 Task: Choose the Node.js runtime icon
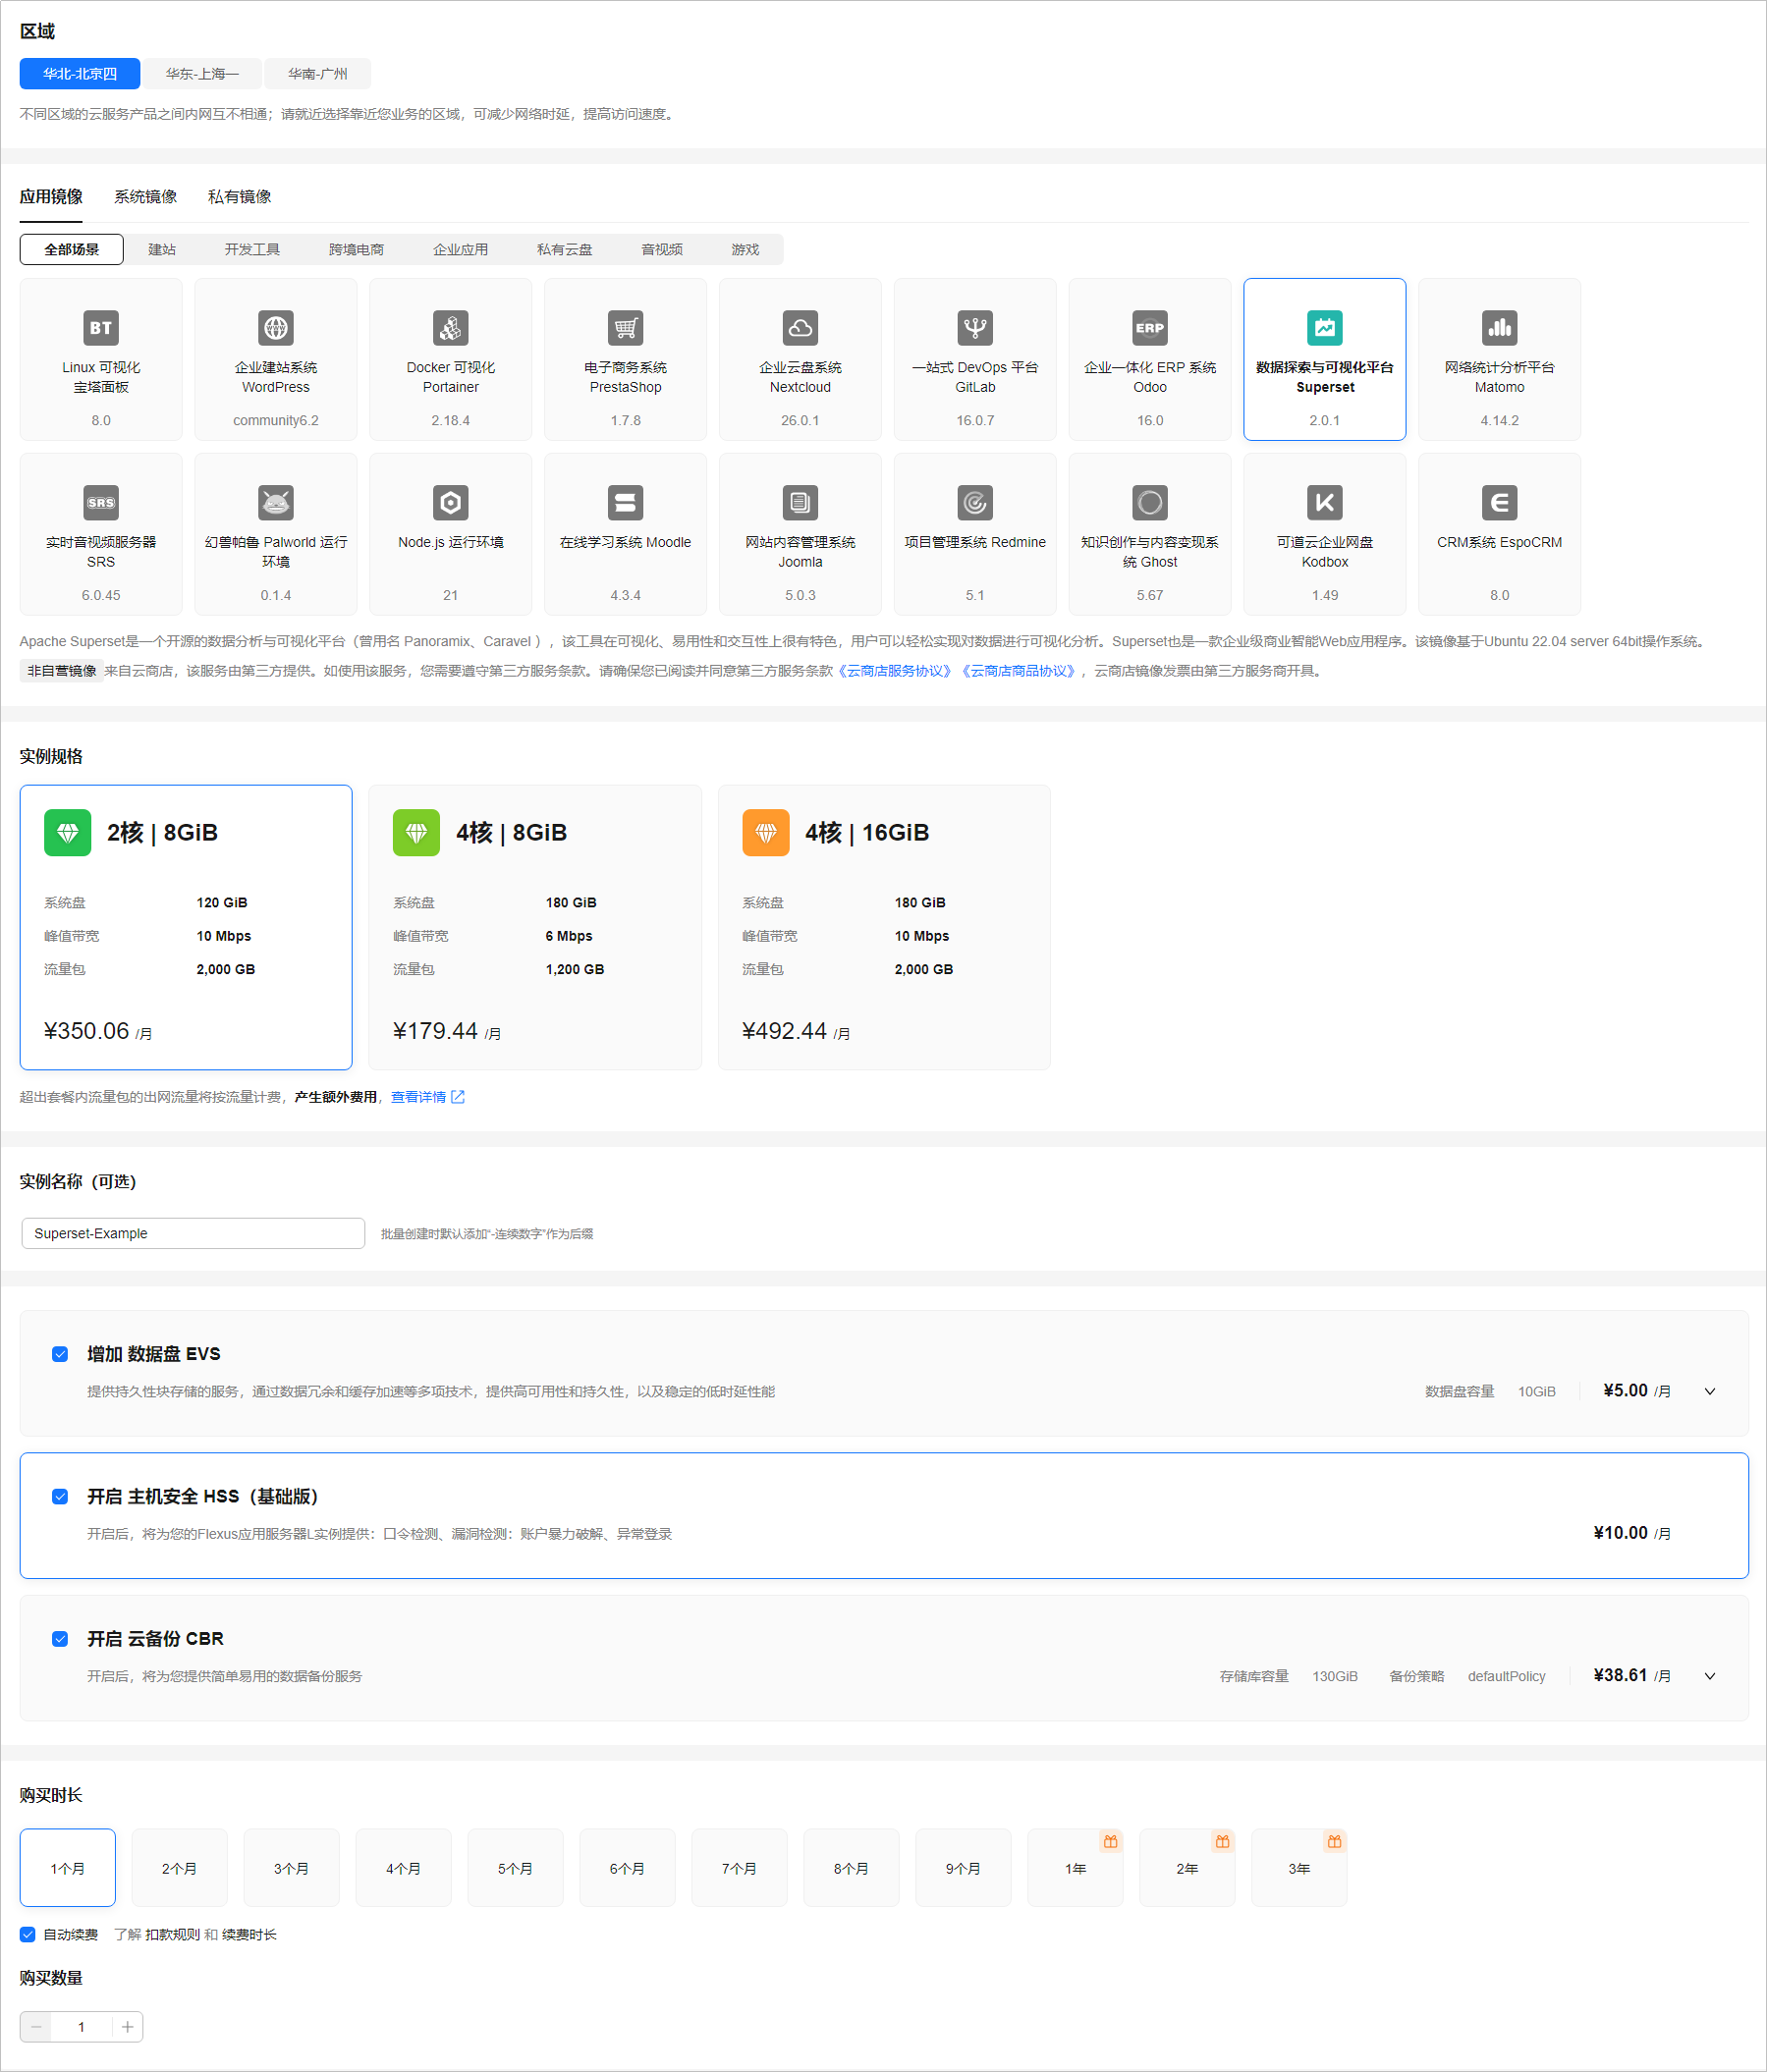click(x=451, y=503)
